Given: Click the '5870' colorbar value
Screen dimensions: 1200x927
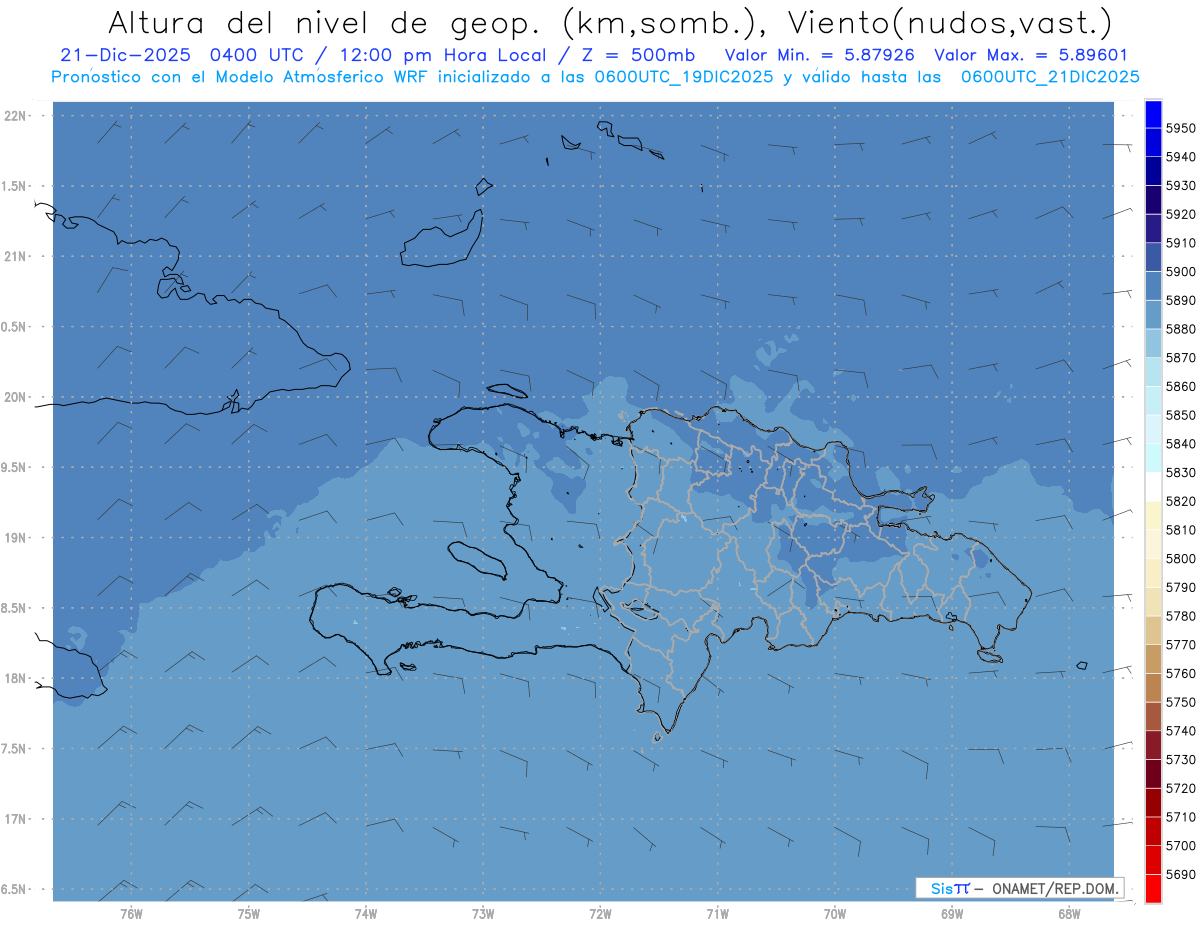Looking at the screenshot, I should point(1180,358).
